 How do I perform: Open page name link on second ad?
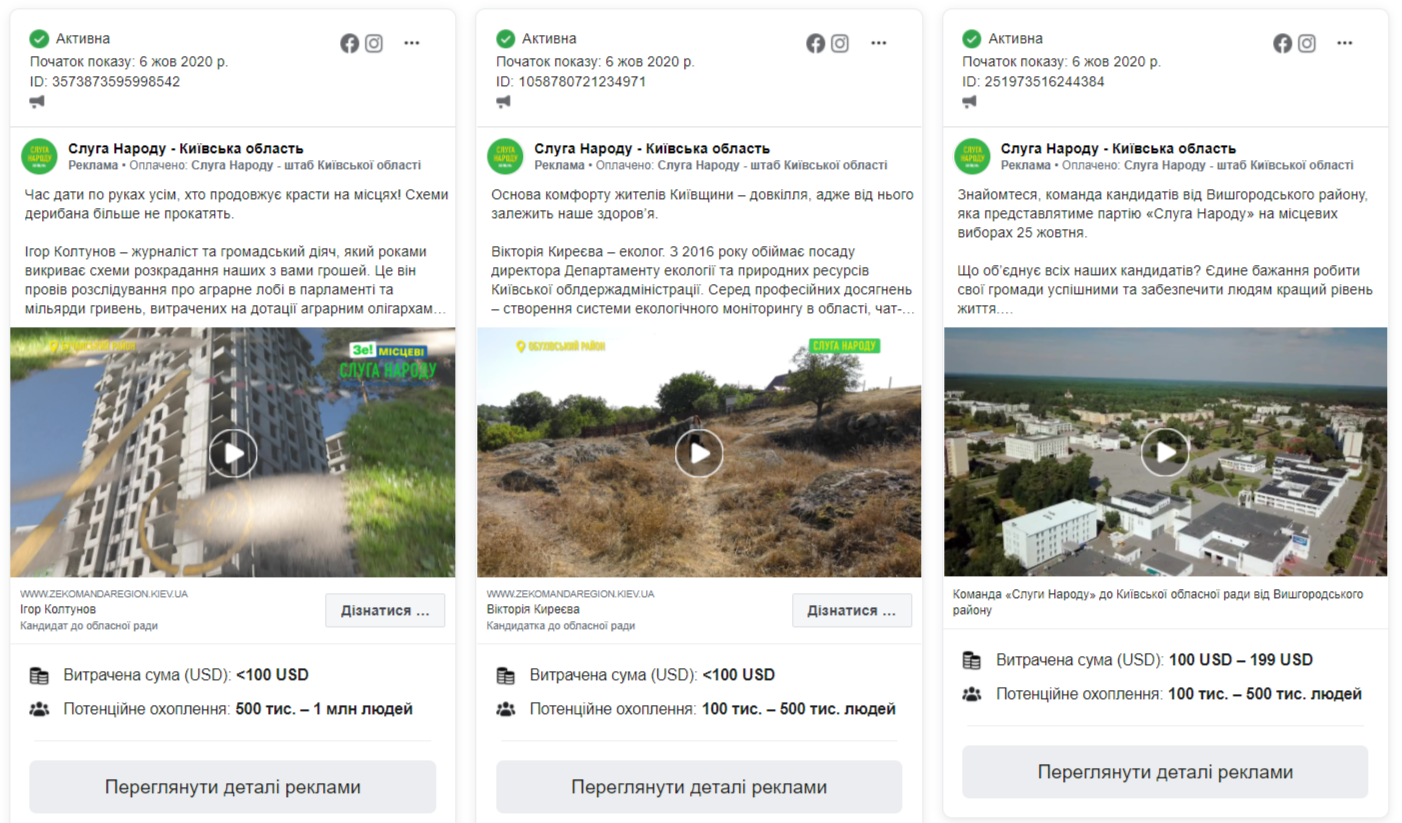point(651,149)
